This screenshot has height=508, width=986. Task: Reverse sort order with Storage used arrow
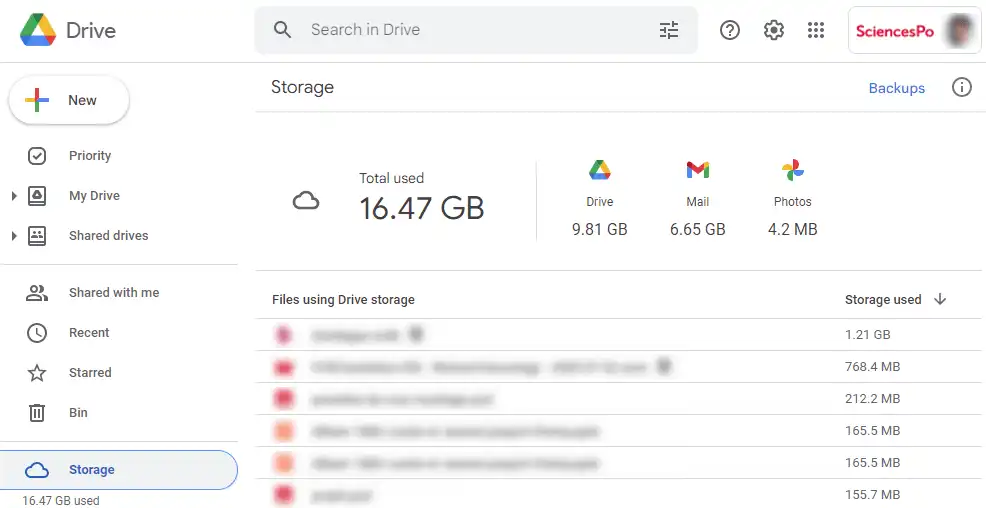940,299
